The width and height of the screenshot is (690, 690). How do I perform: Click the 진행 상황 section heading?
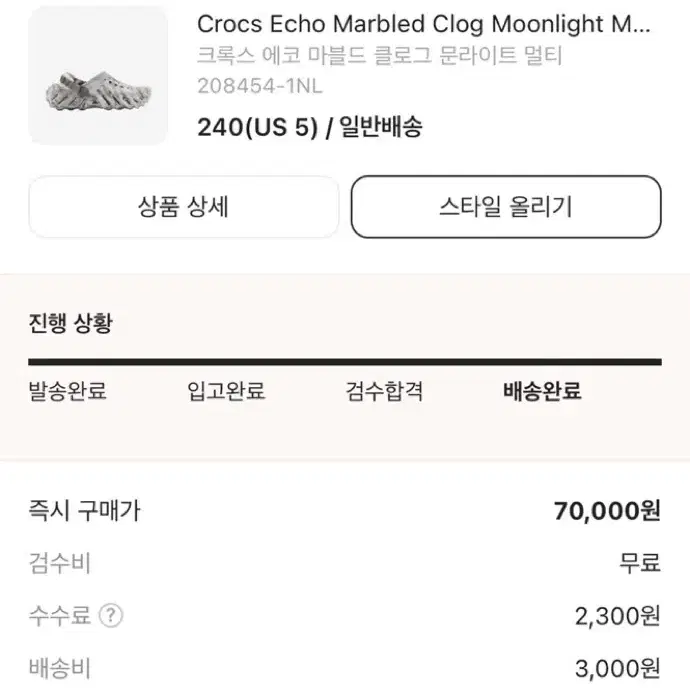[70, 323]
